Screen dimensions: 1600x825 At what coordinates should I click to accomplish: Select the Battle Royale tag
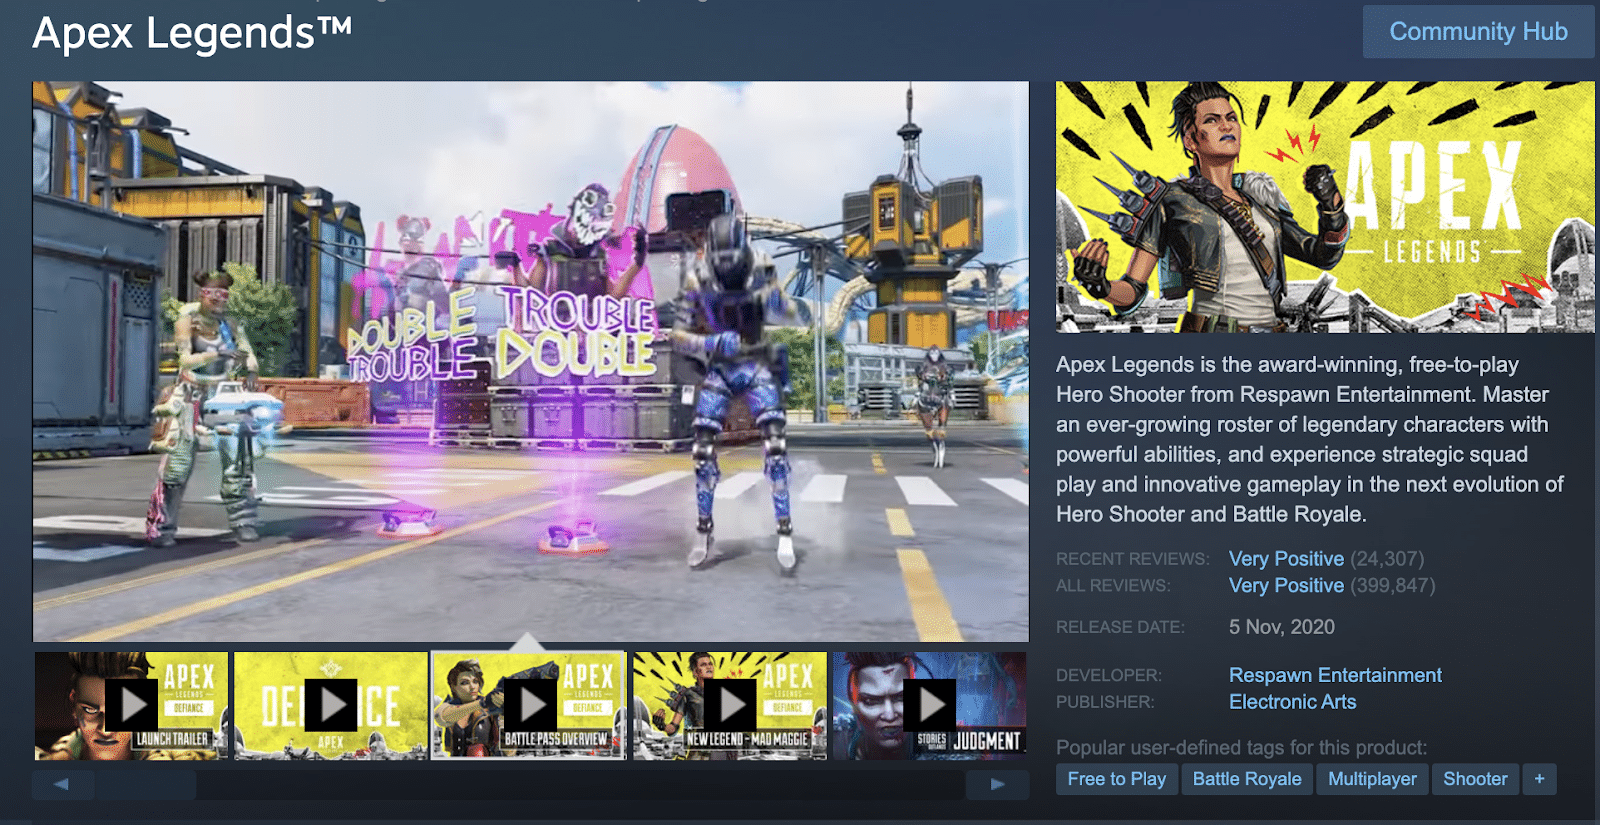1247,779
